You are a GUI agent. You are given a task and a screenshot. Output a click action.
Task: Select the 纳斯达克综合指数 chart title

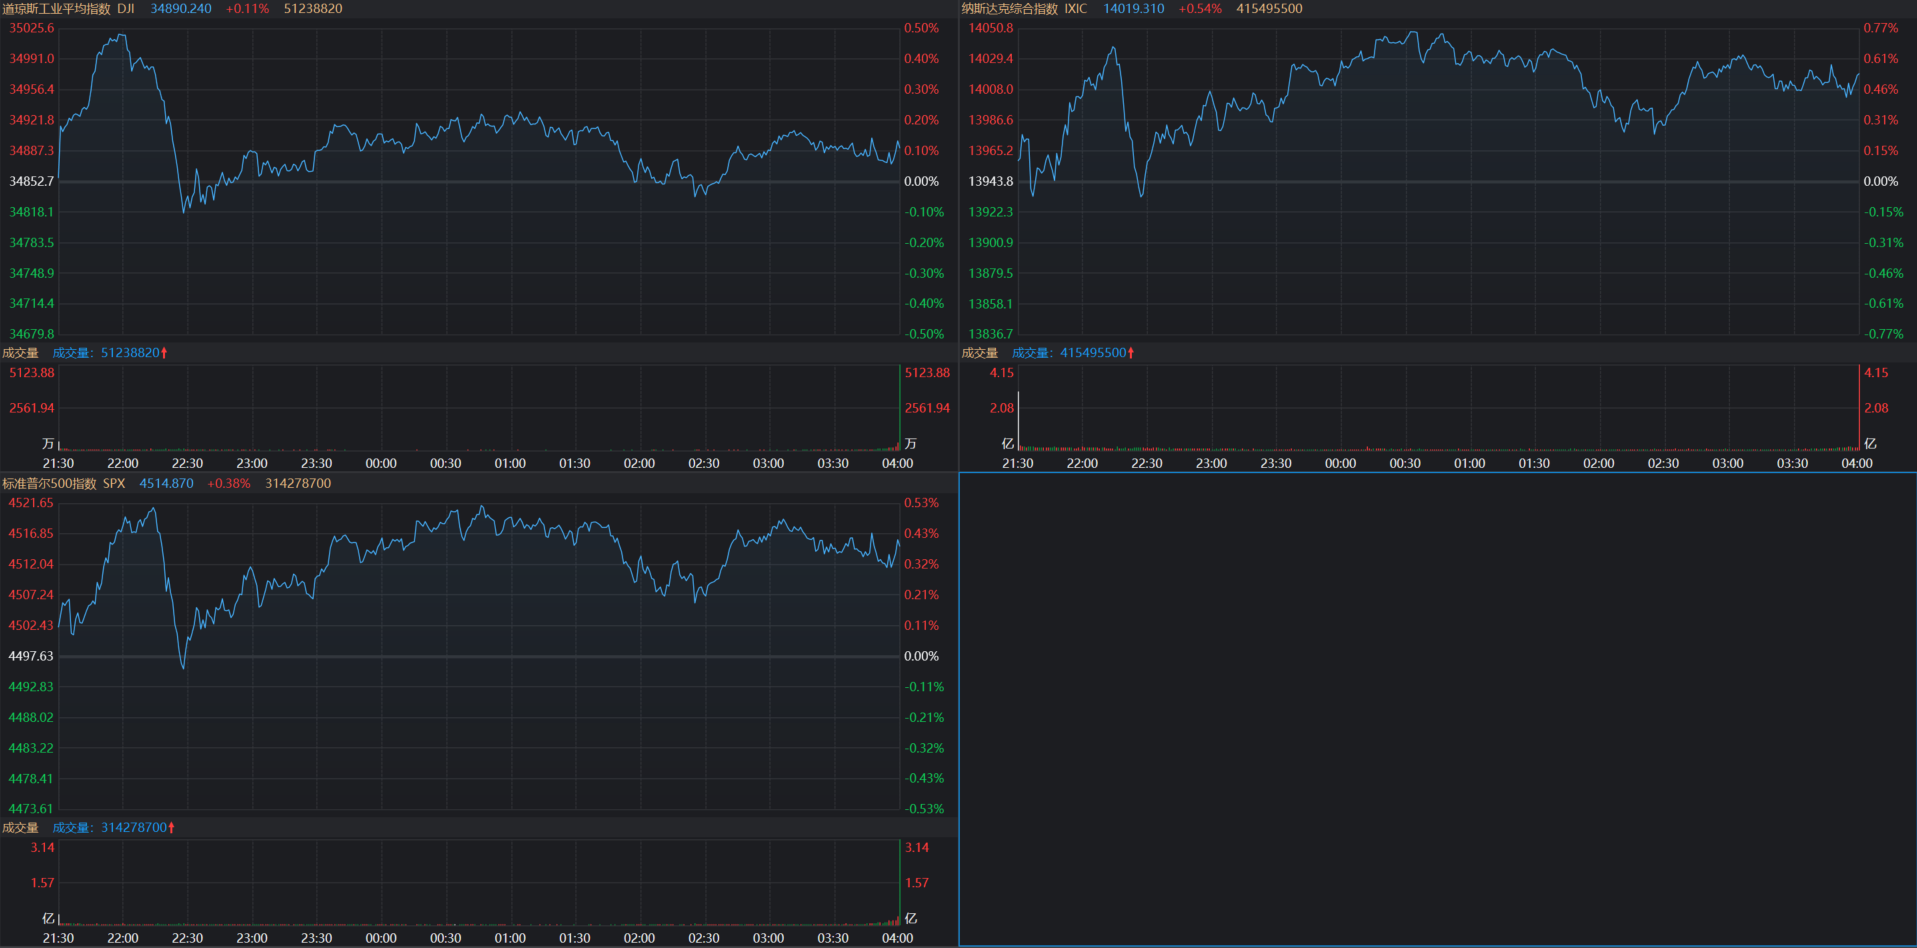coord(1010,8)
